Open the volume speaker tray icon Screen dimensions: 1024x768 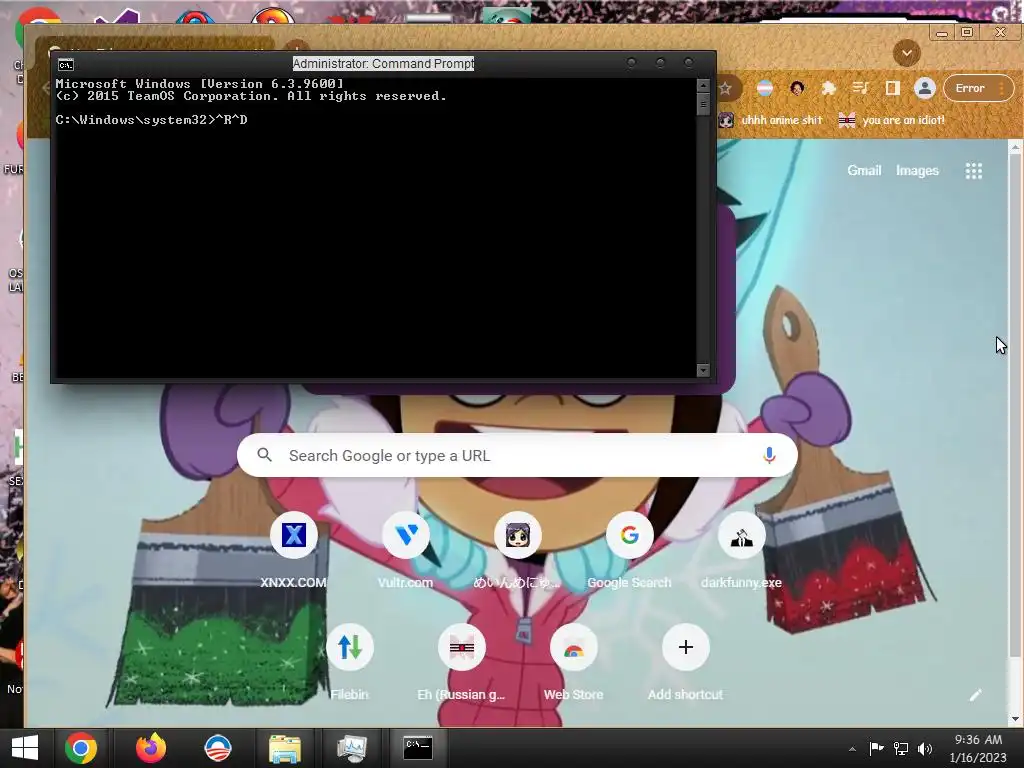[x=925, y=748]
